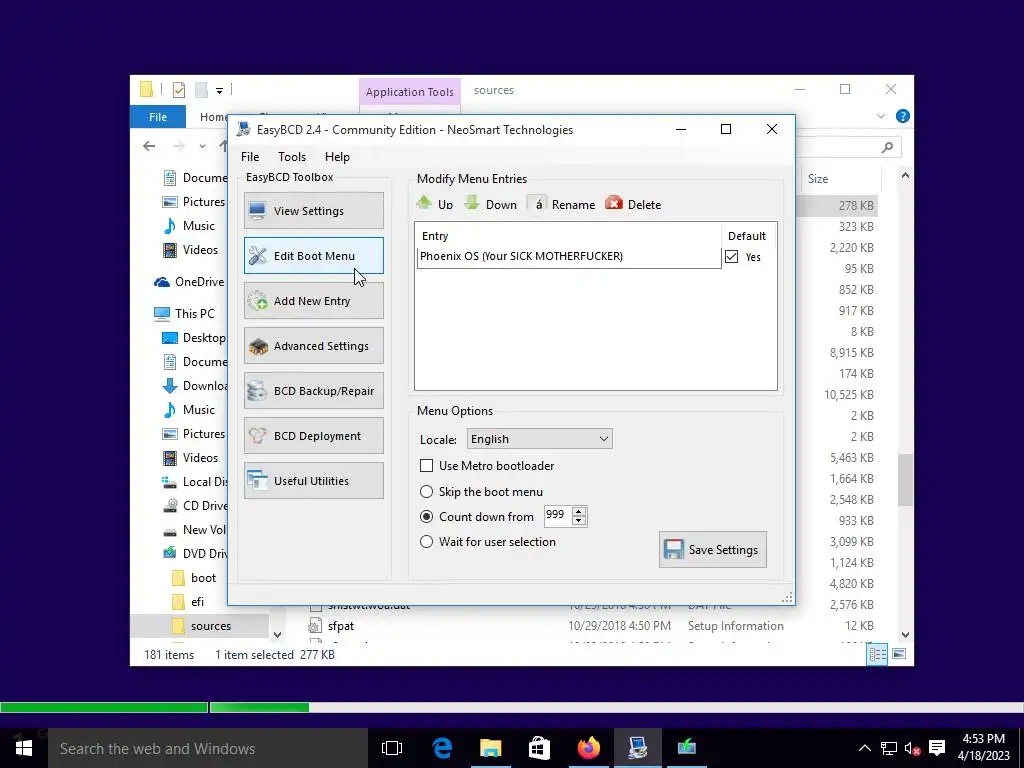The height and width of the screenshot is (768, 1024).
Task: Uncheck the Default checkbox for Phoenix OS
Action: (x=731, y=257)
